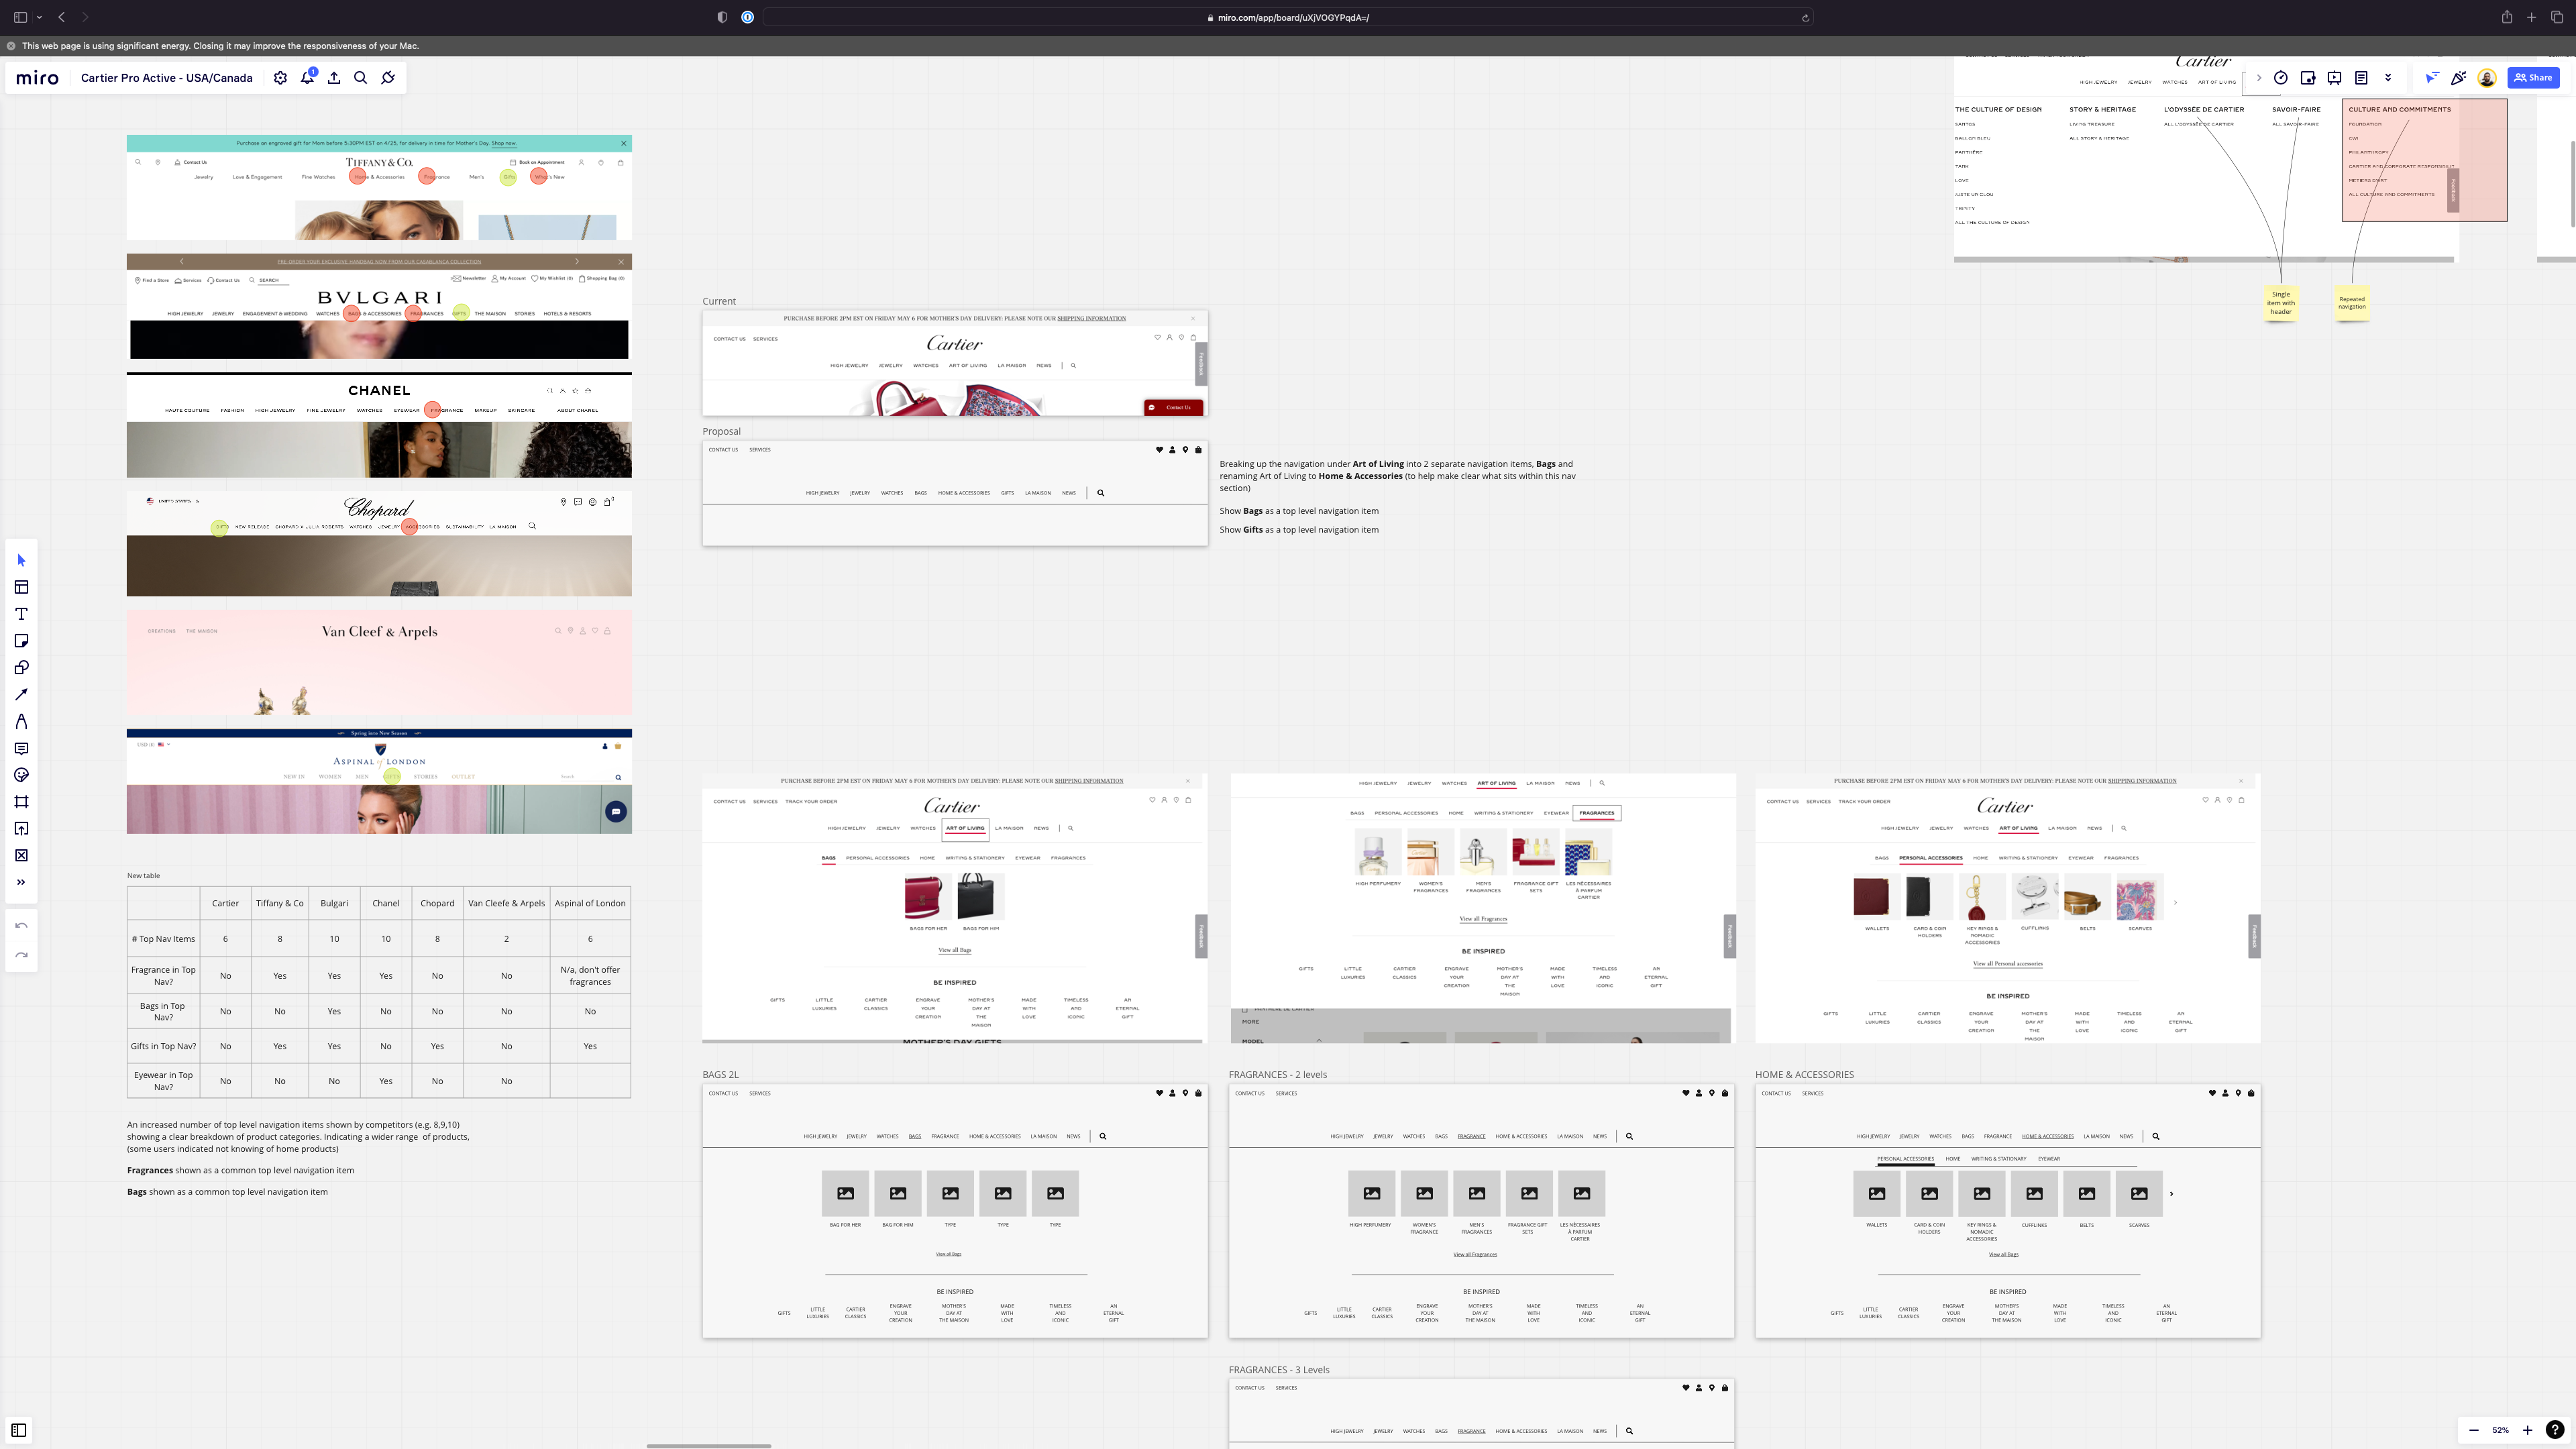
Task: Zoom in with the plus button
Action: point(2527,1430)
